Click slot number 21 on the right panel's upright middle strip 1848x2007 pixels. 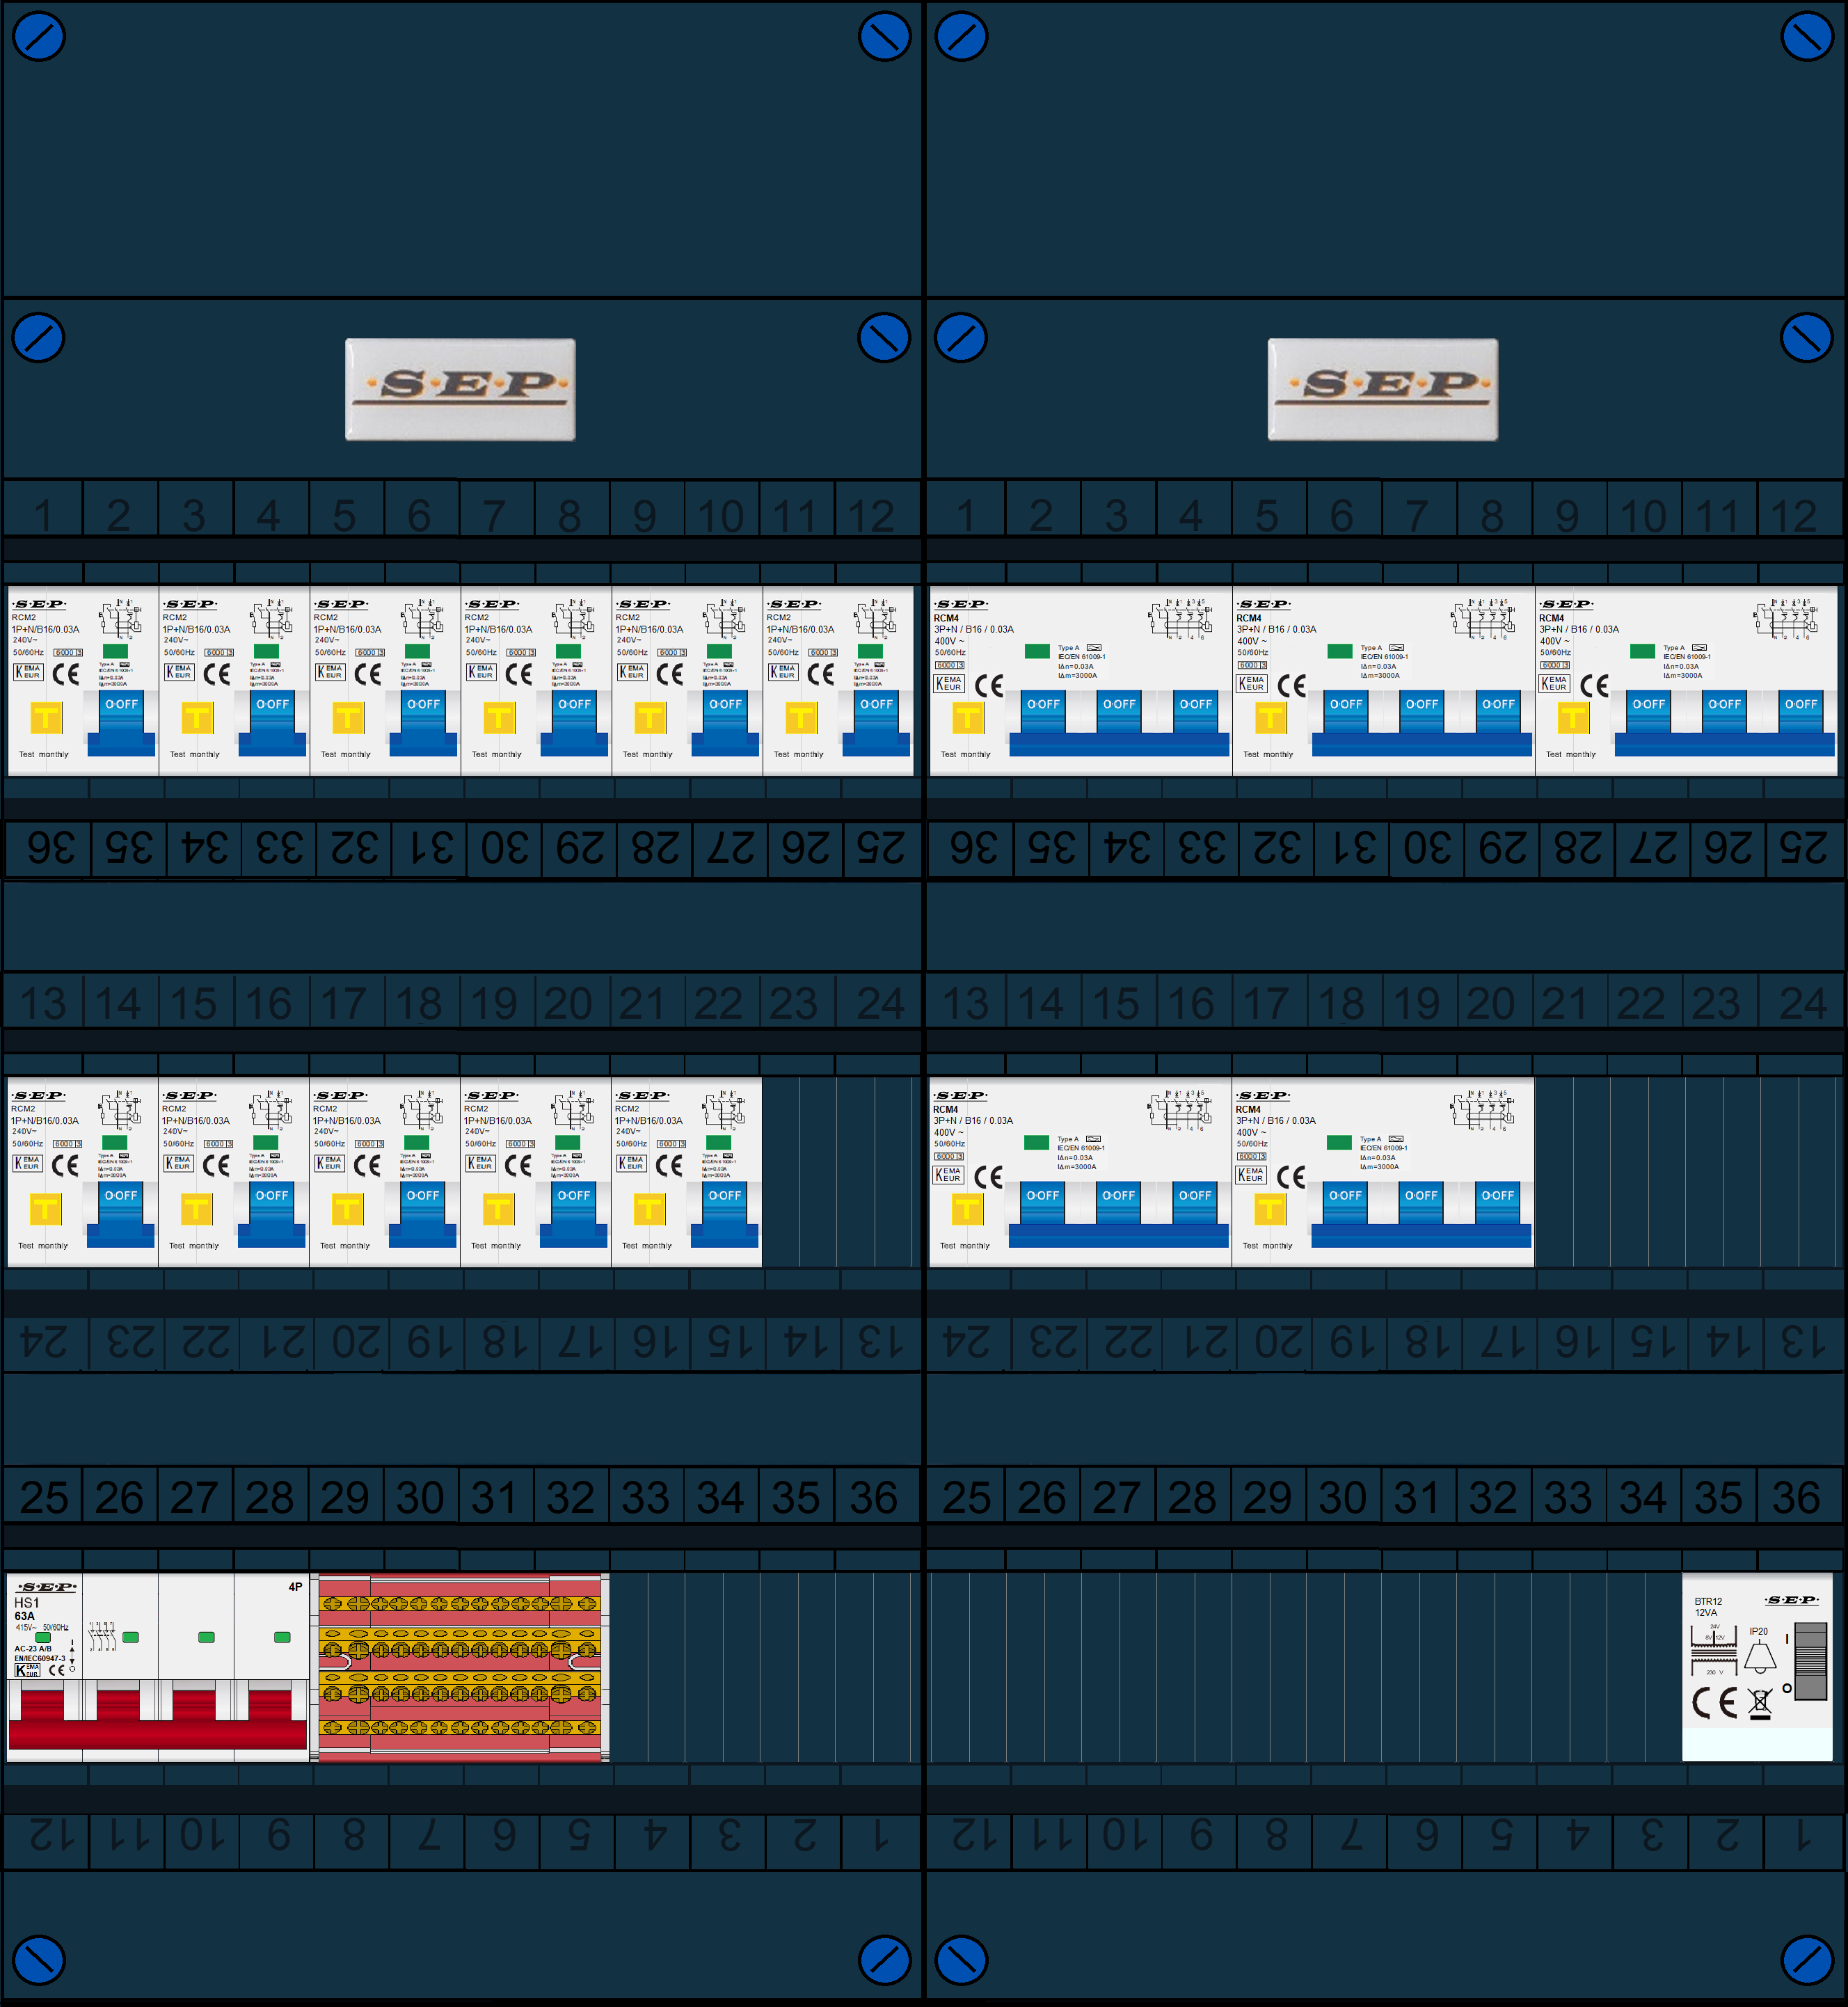(1565, 1003)
